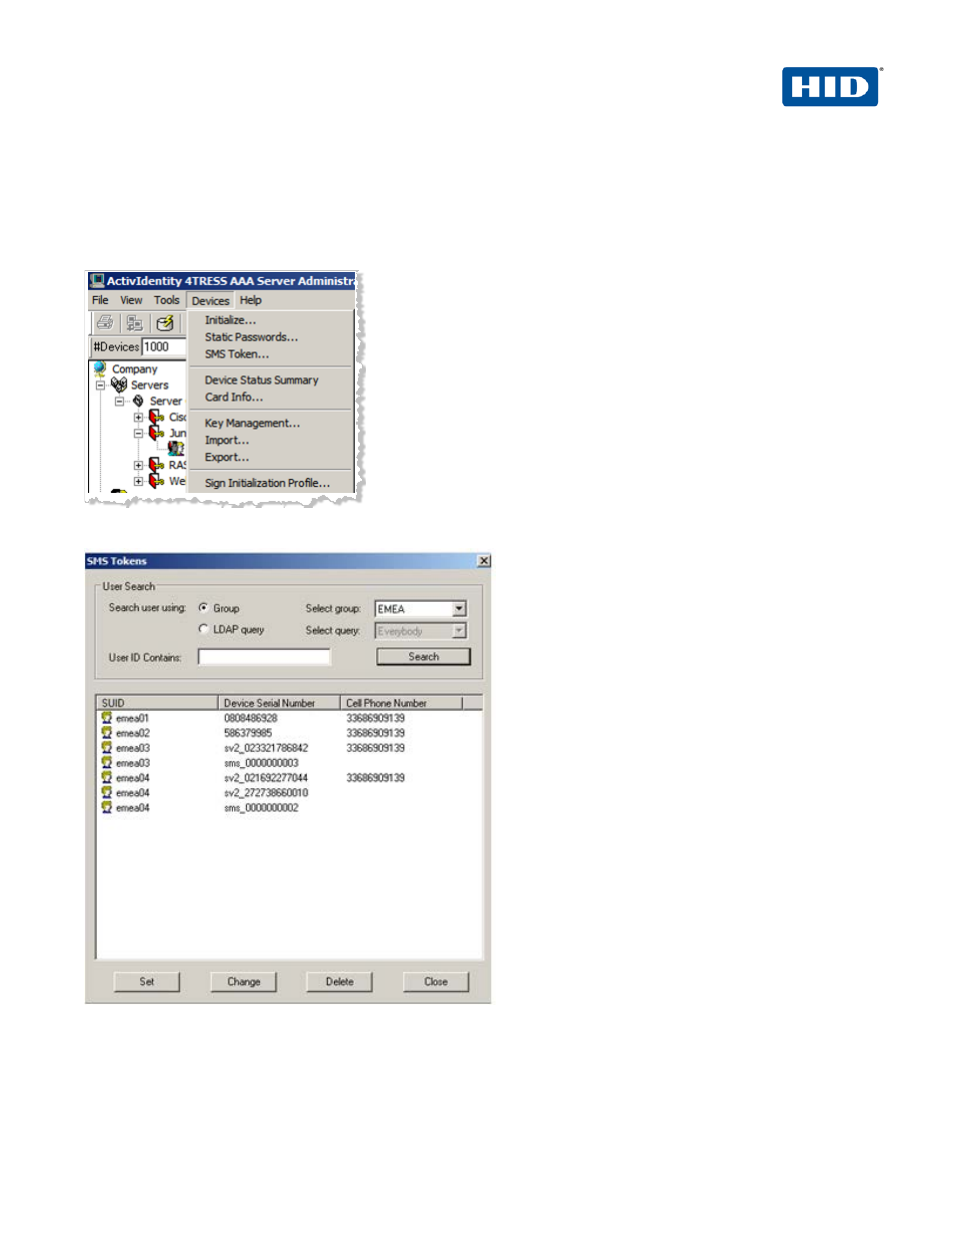Expand the RAS gate tree node

click(139, 465)
